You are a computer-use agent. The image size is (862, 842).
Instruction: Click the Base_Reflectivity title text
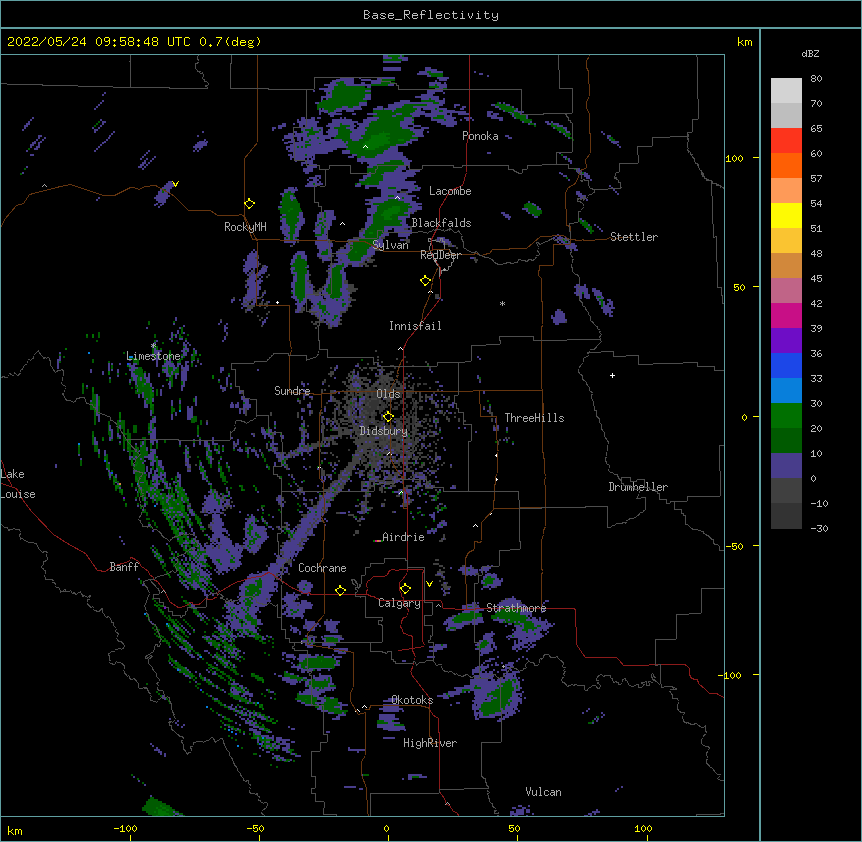click(x=431, y=15)
